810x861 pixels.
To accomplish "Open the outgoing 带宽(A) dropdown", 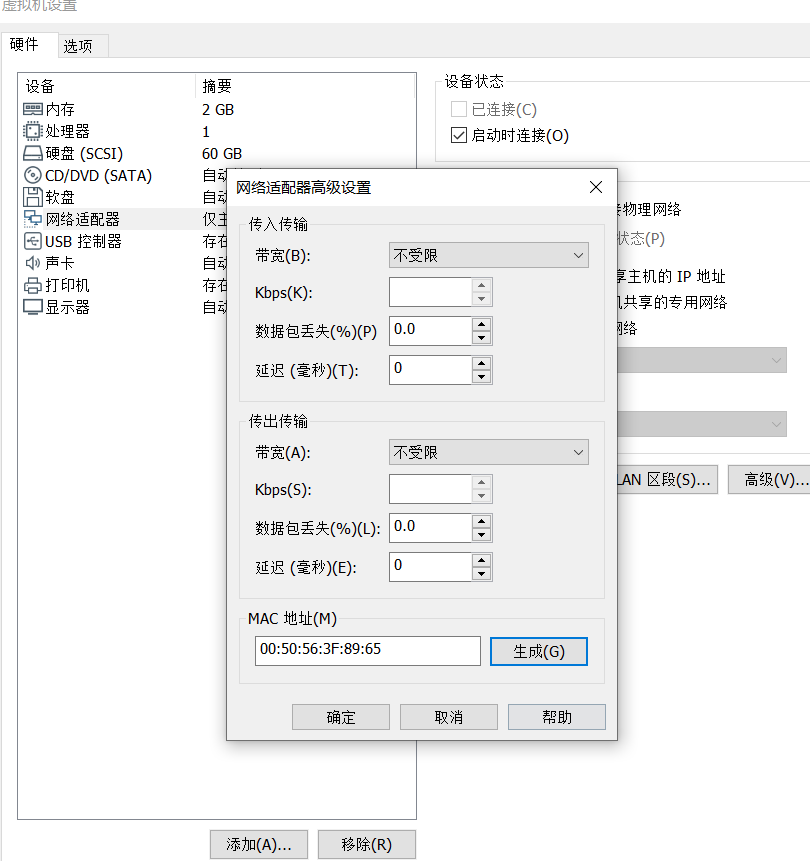I will [x=489, y=452].
